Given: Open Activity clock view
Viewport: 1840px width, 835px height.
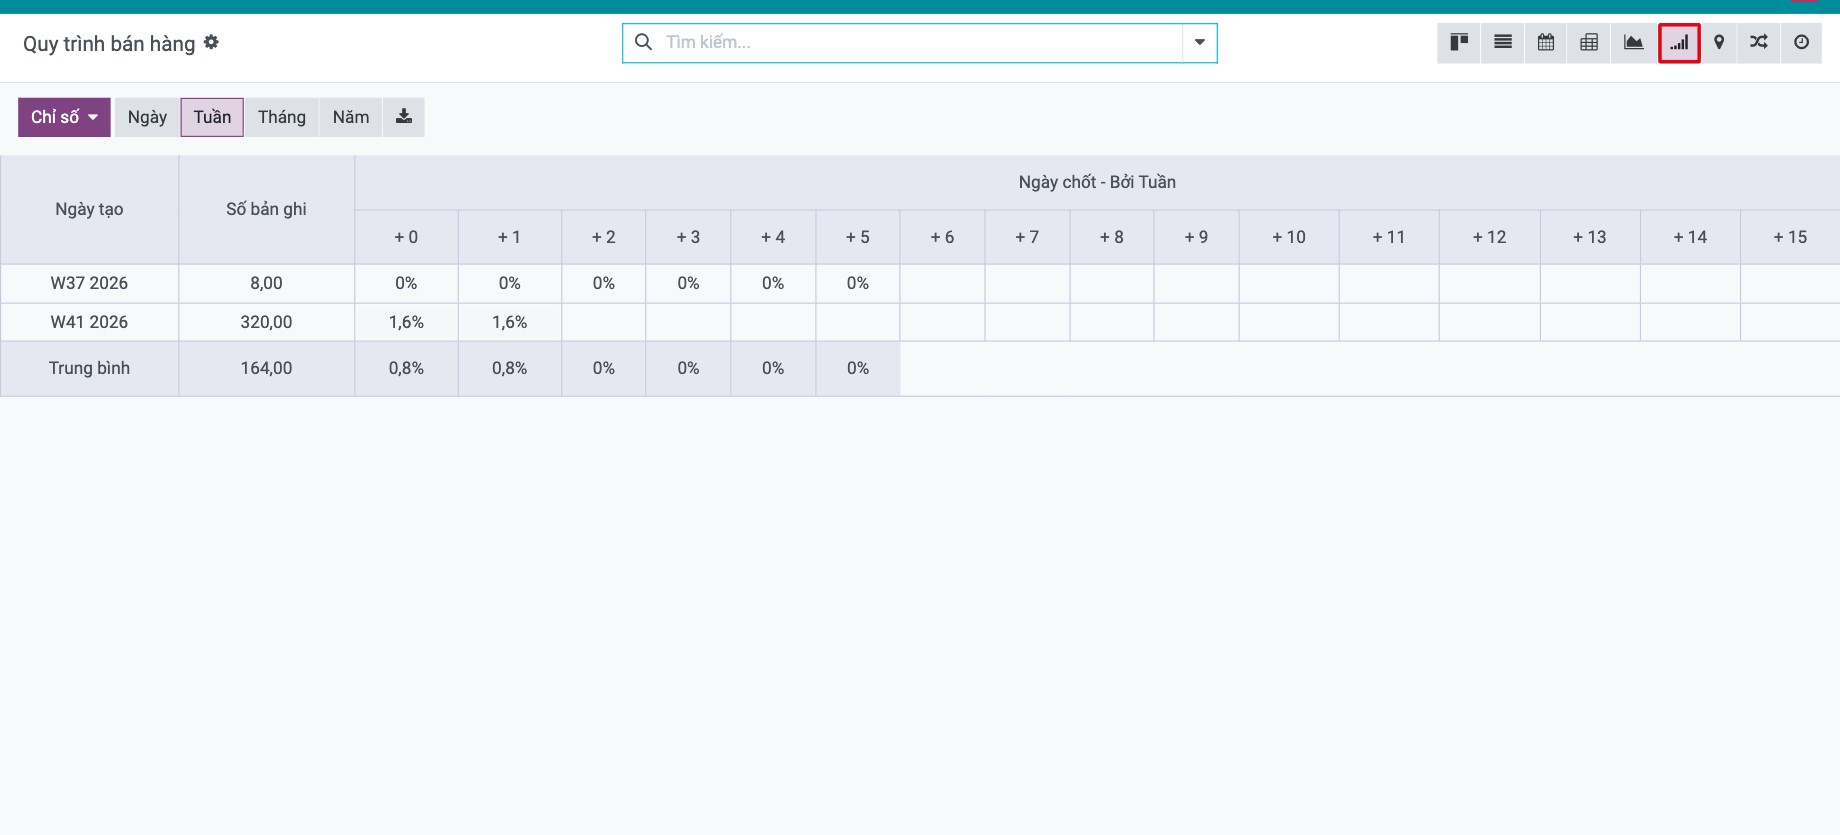Looking at the screenshot, I should [1801, 43].
